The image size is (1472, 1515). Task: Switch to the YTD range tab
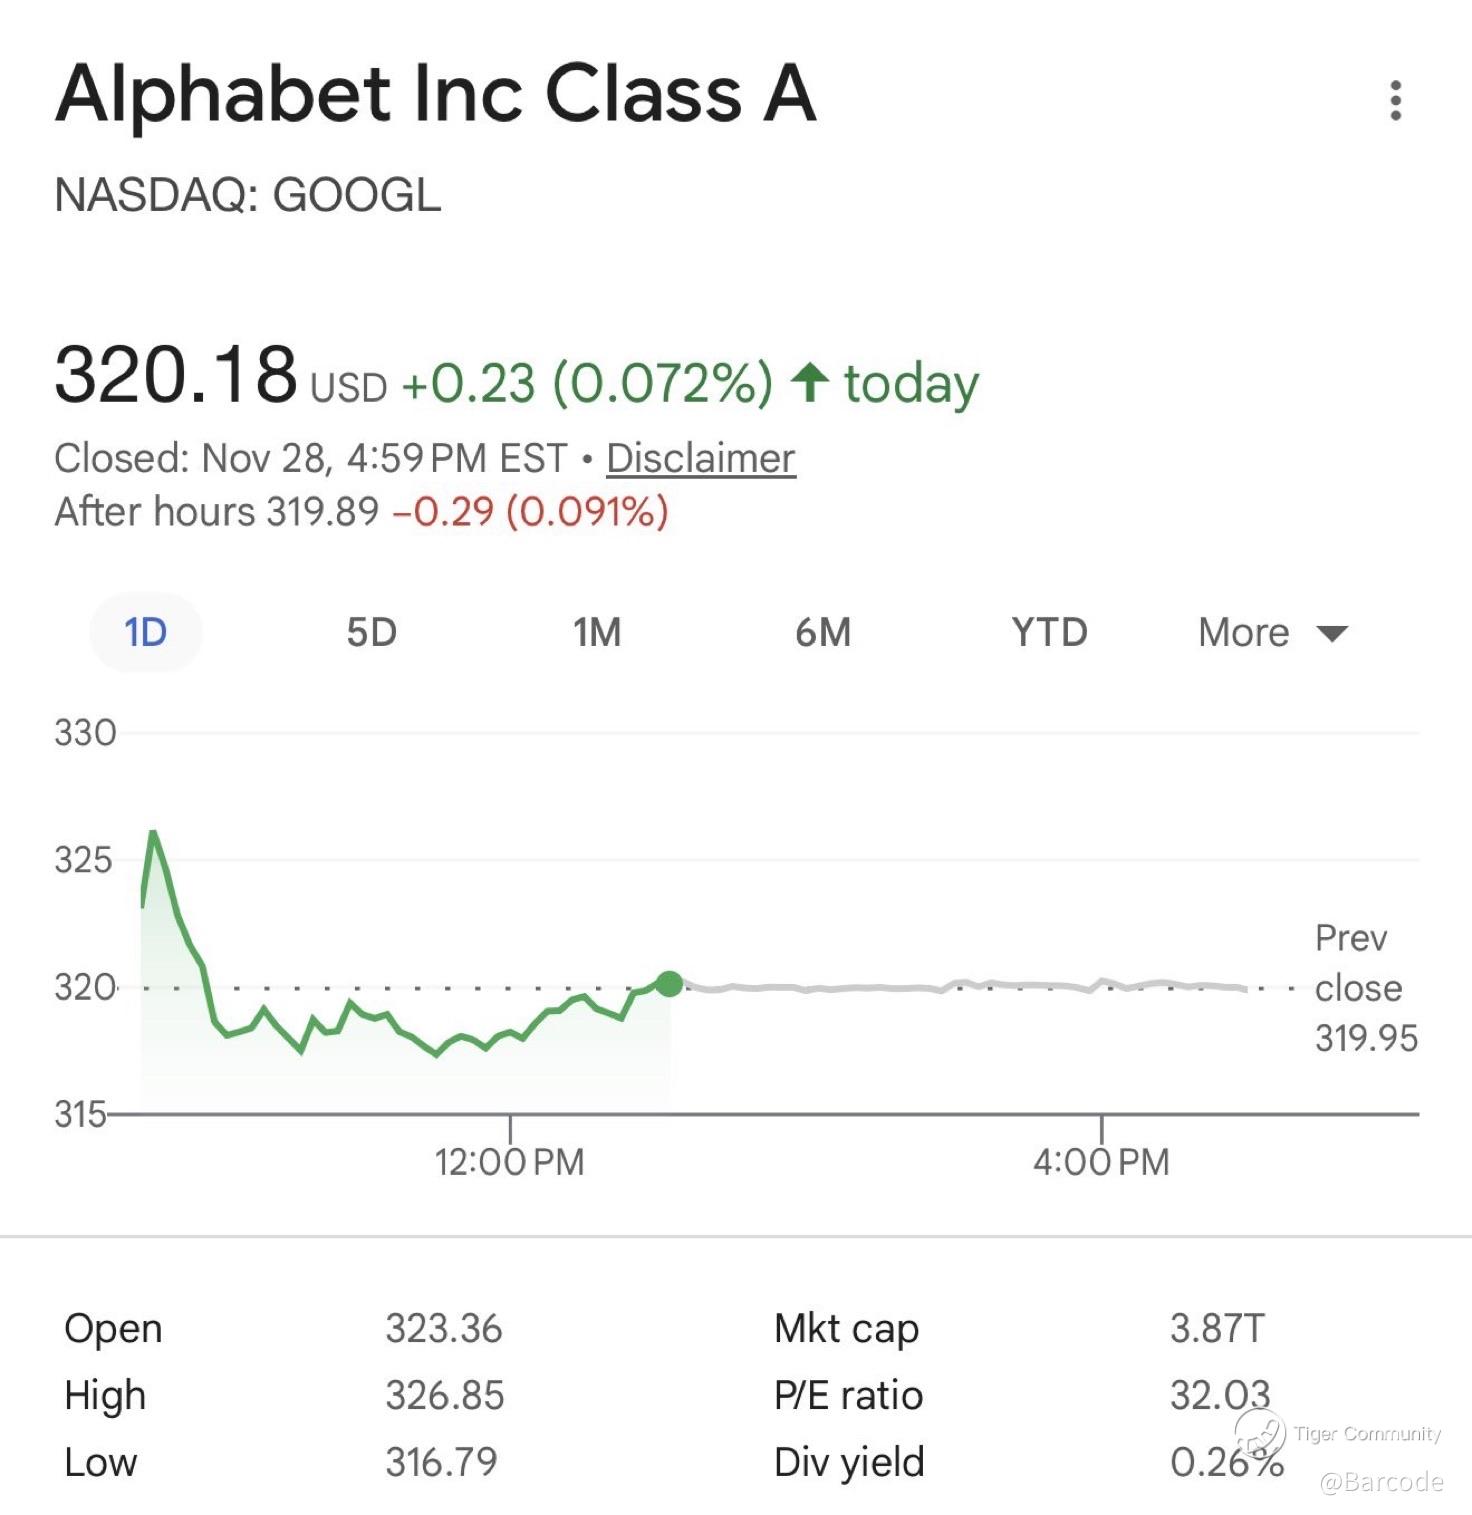pyautogui.click(x=1049, y=632)
